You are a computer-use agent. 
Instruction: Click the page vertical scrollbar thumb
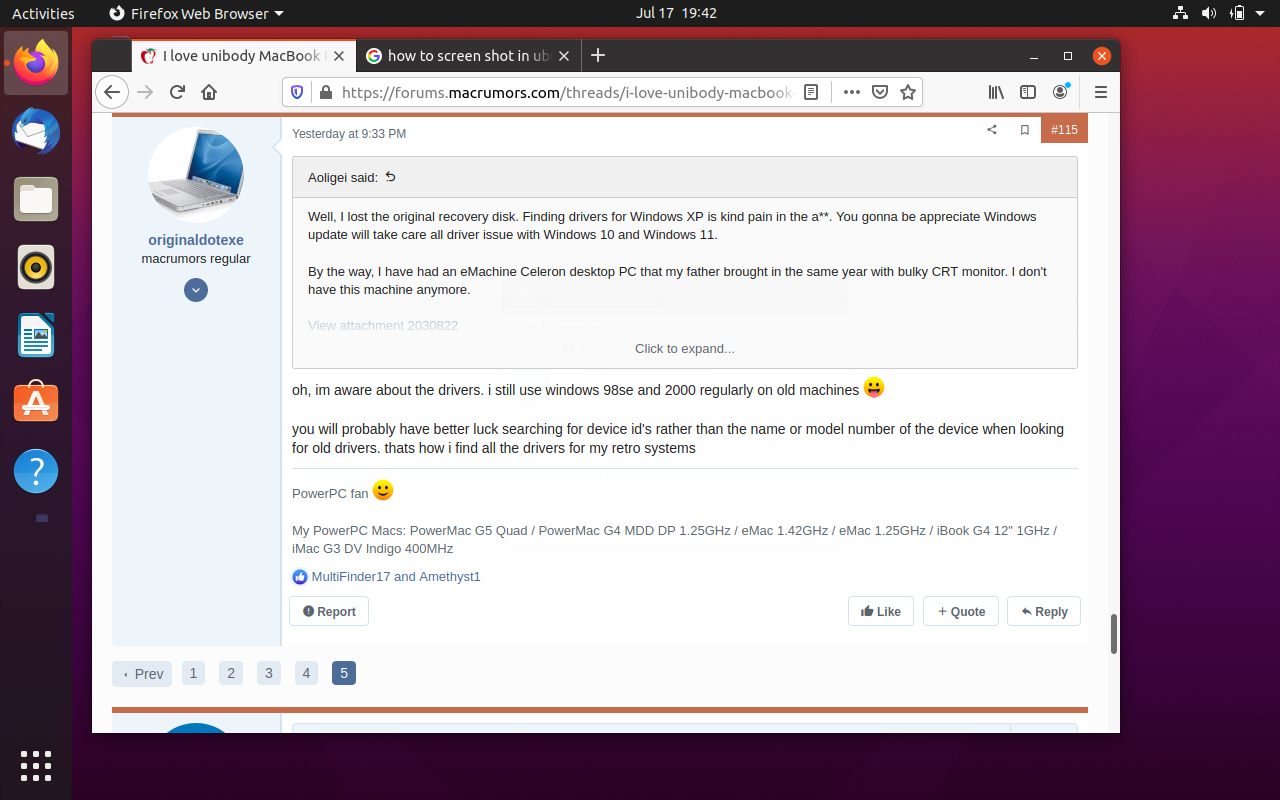click(1114, 634)
